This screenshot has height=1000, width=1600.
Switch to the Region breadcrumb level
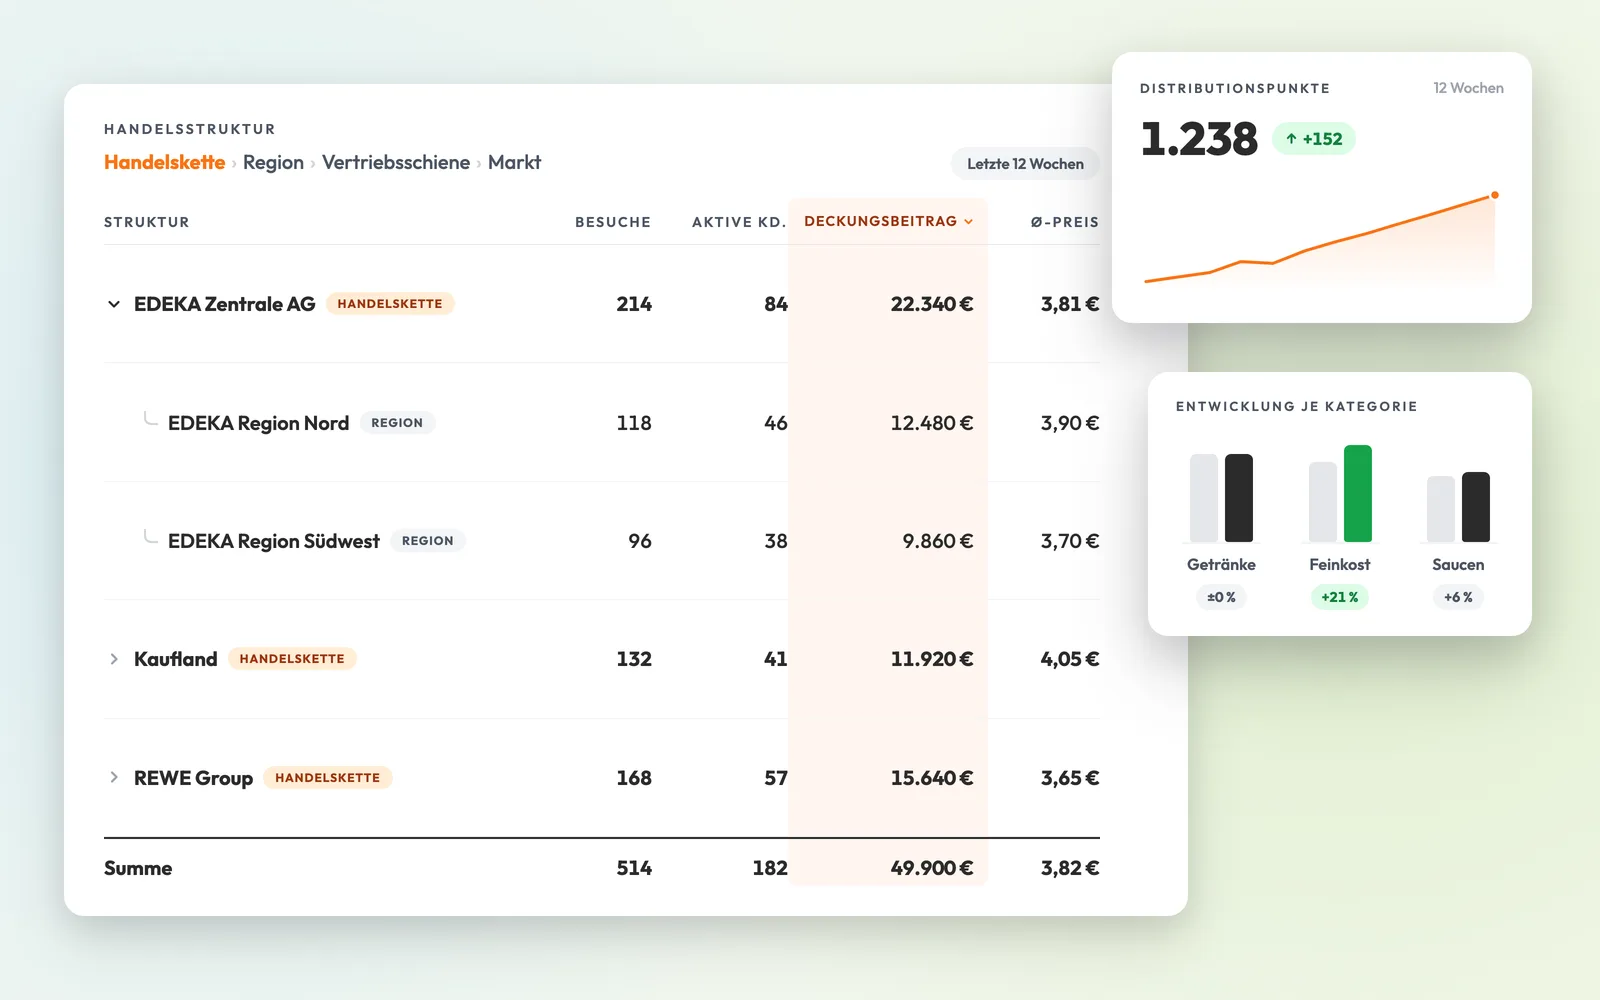pos(273,162)
